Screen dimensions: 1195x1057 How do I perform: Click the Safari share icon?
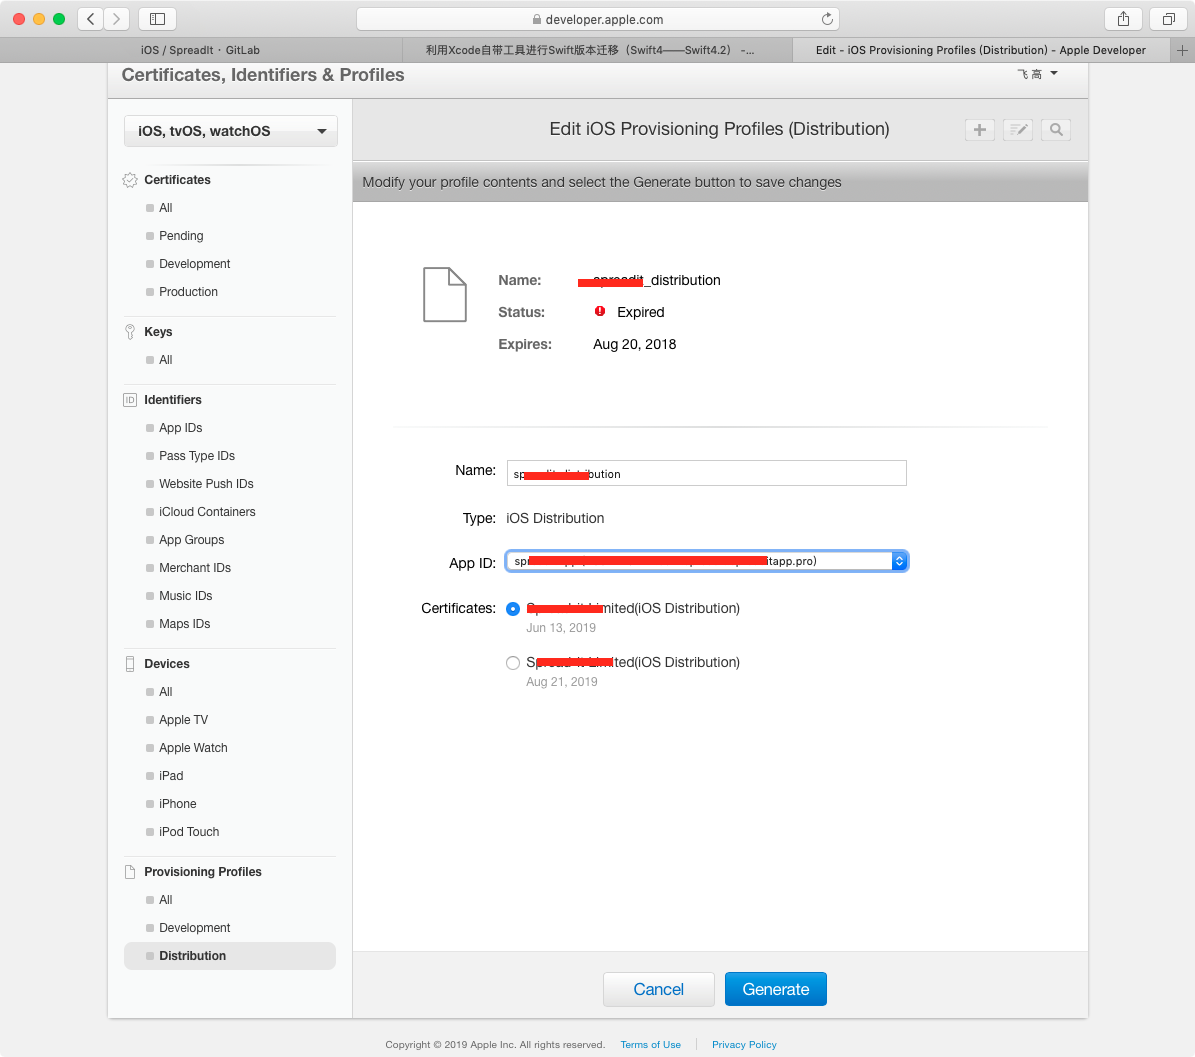click(x=1123, y=19)
